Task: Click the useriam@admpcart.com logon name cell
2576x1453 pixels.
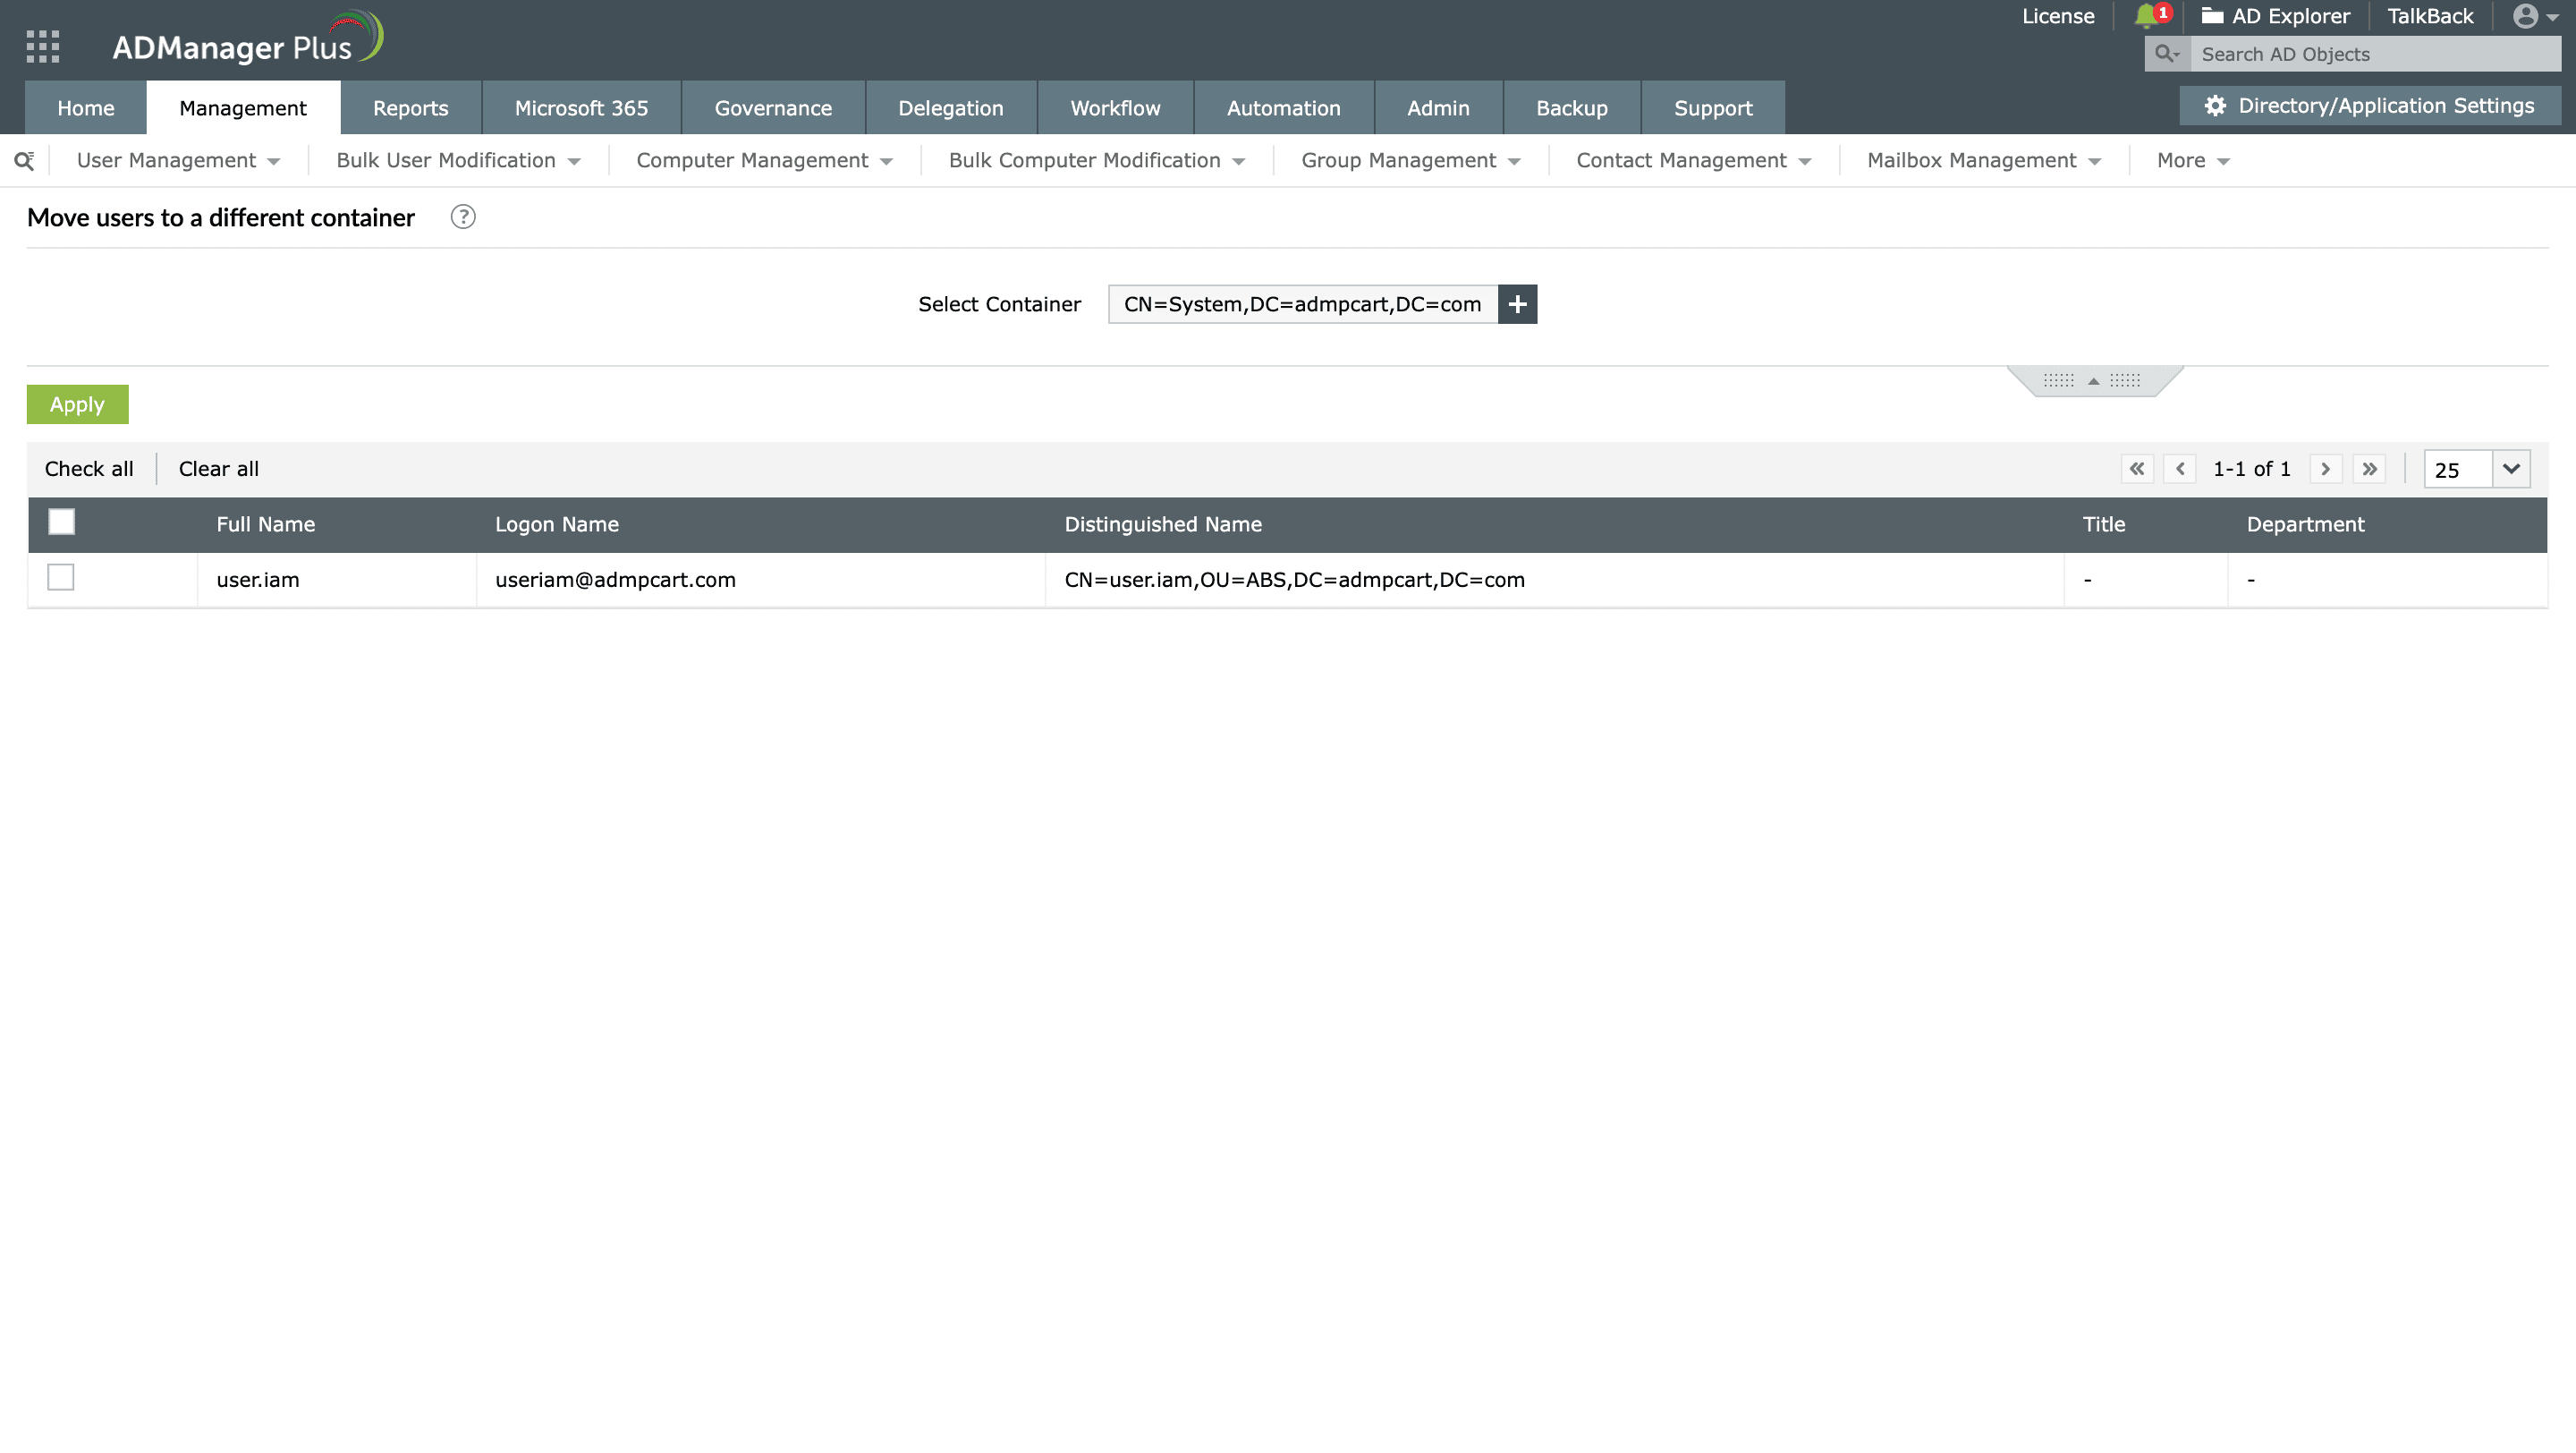Action: click(x=761, y=580)
